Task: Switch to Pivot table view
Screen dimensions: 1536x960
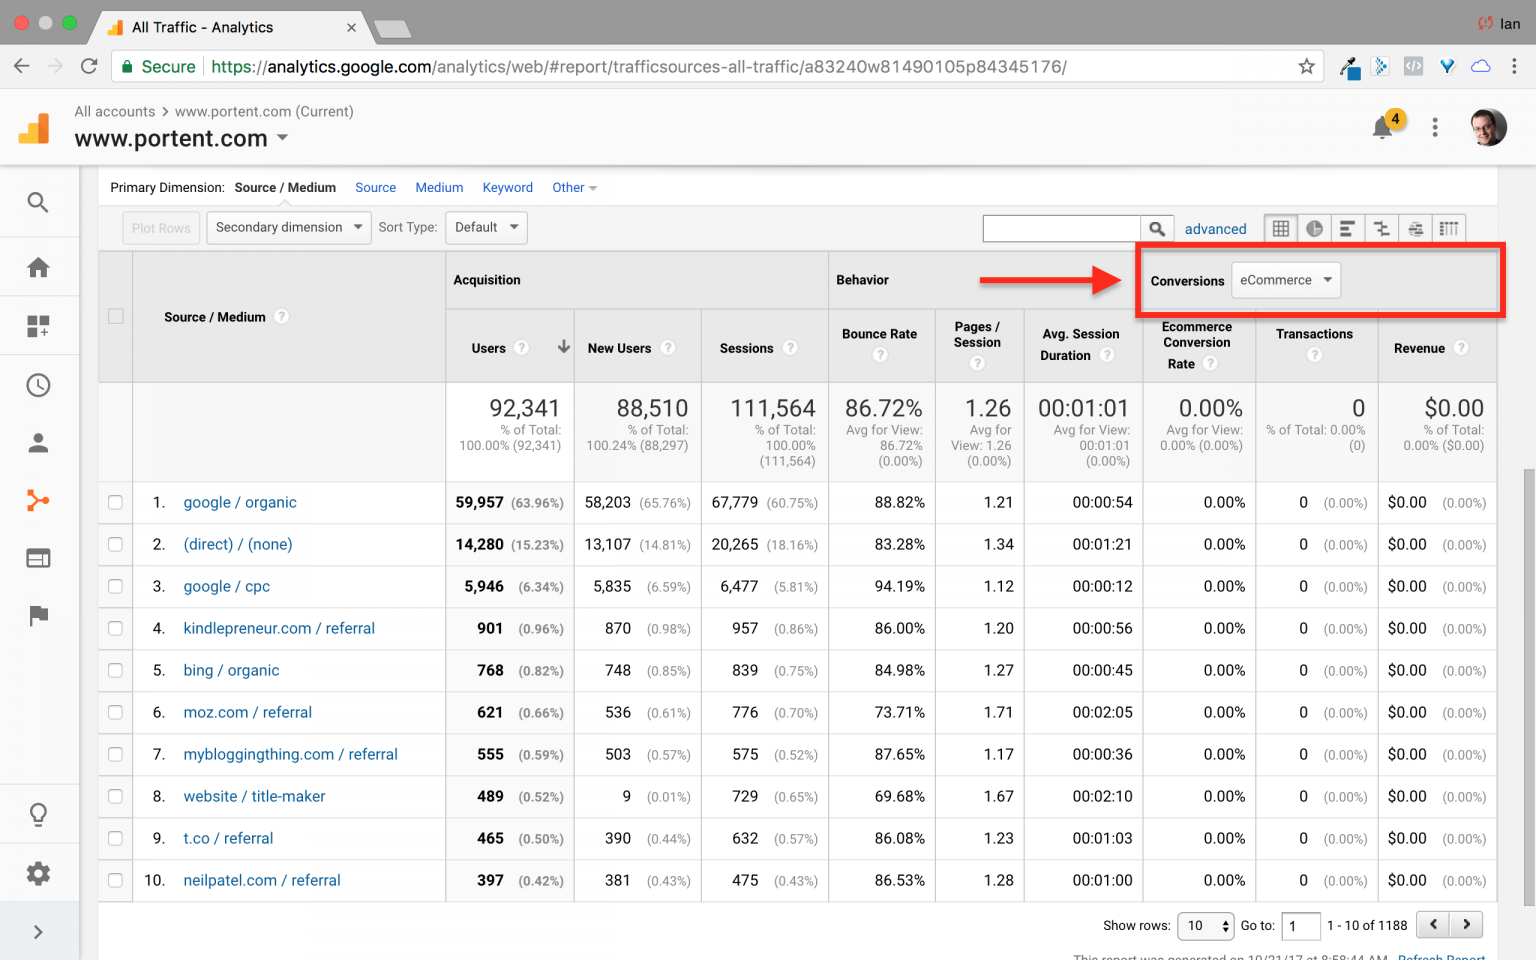Action: (1449, 229)
